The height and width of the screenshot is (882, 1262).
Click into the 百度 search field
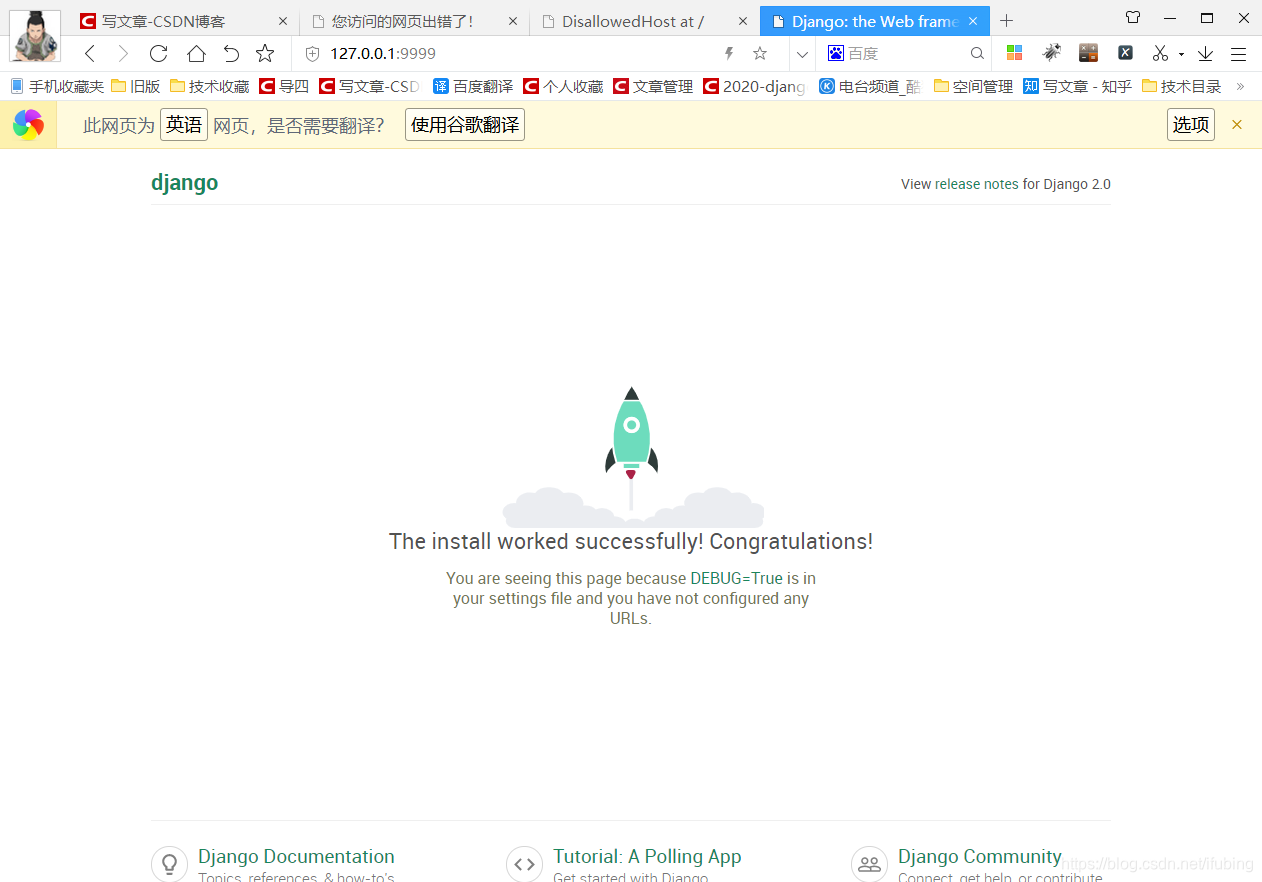[907, 54]
